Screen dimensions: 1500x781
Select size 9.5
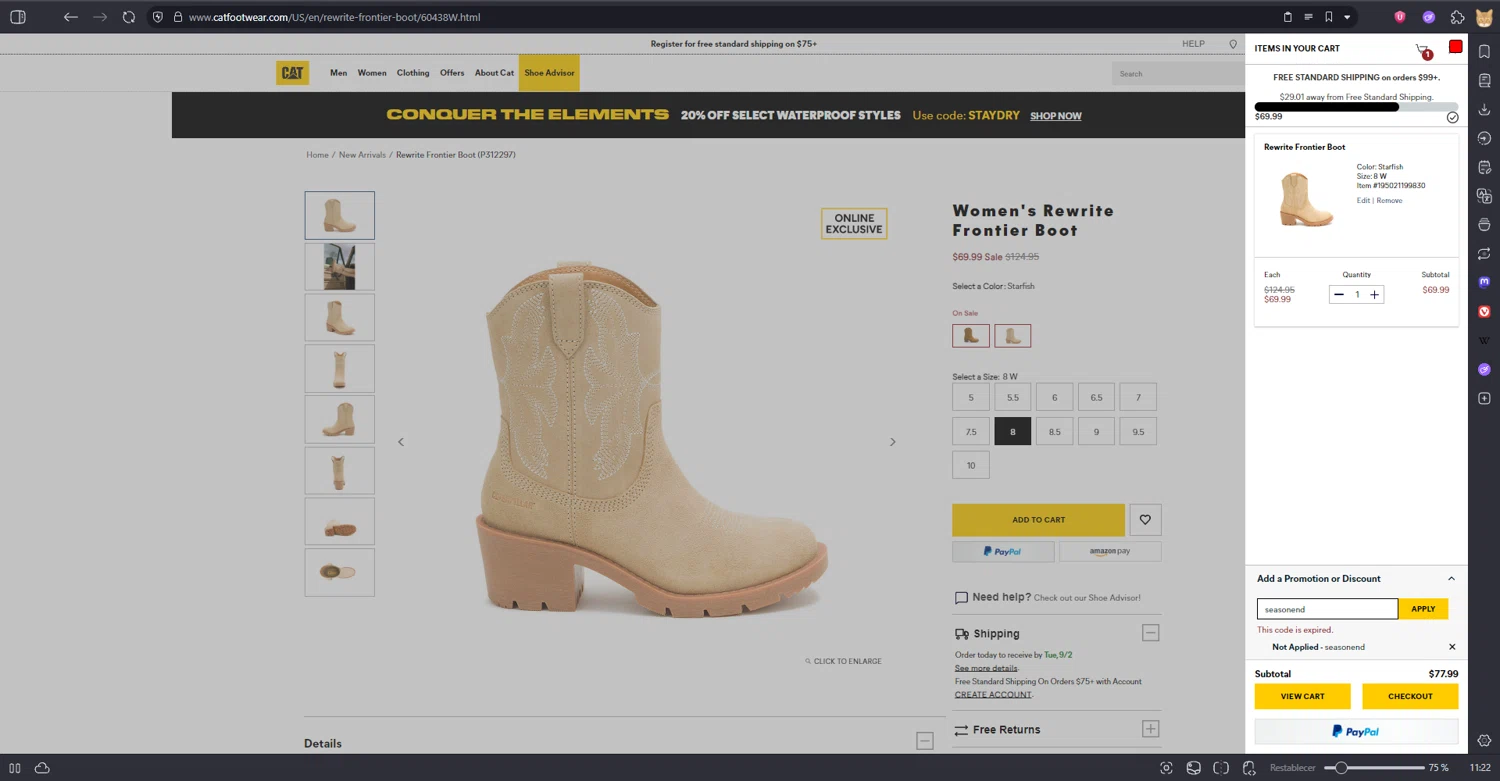pyautogui.click(x=1138, y=431)
